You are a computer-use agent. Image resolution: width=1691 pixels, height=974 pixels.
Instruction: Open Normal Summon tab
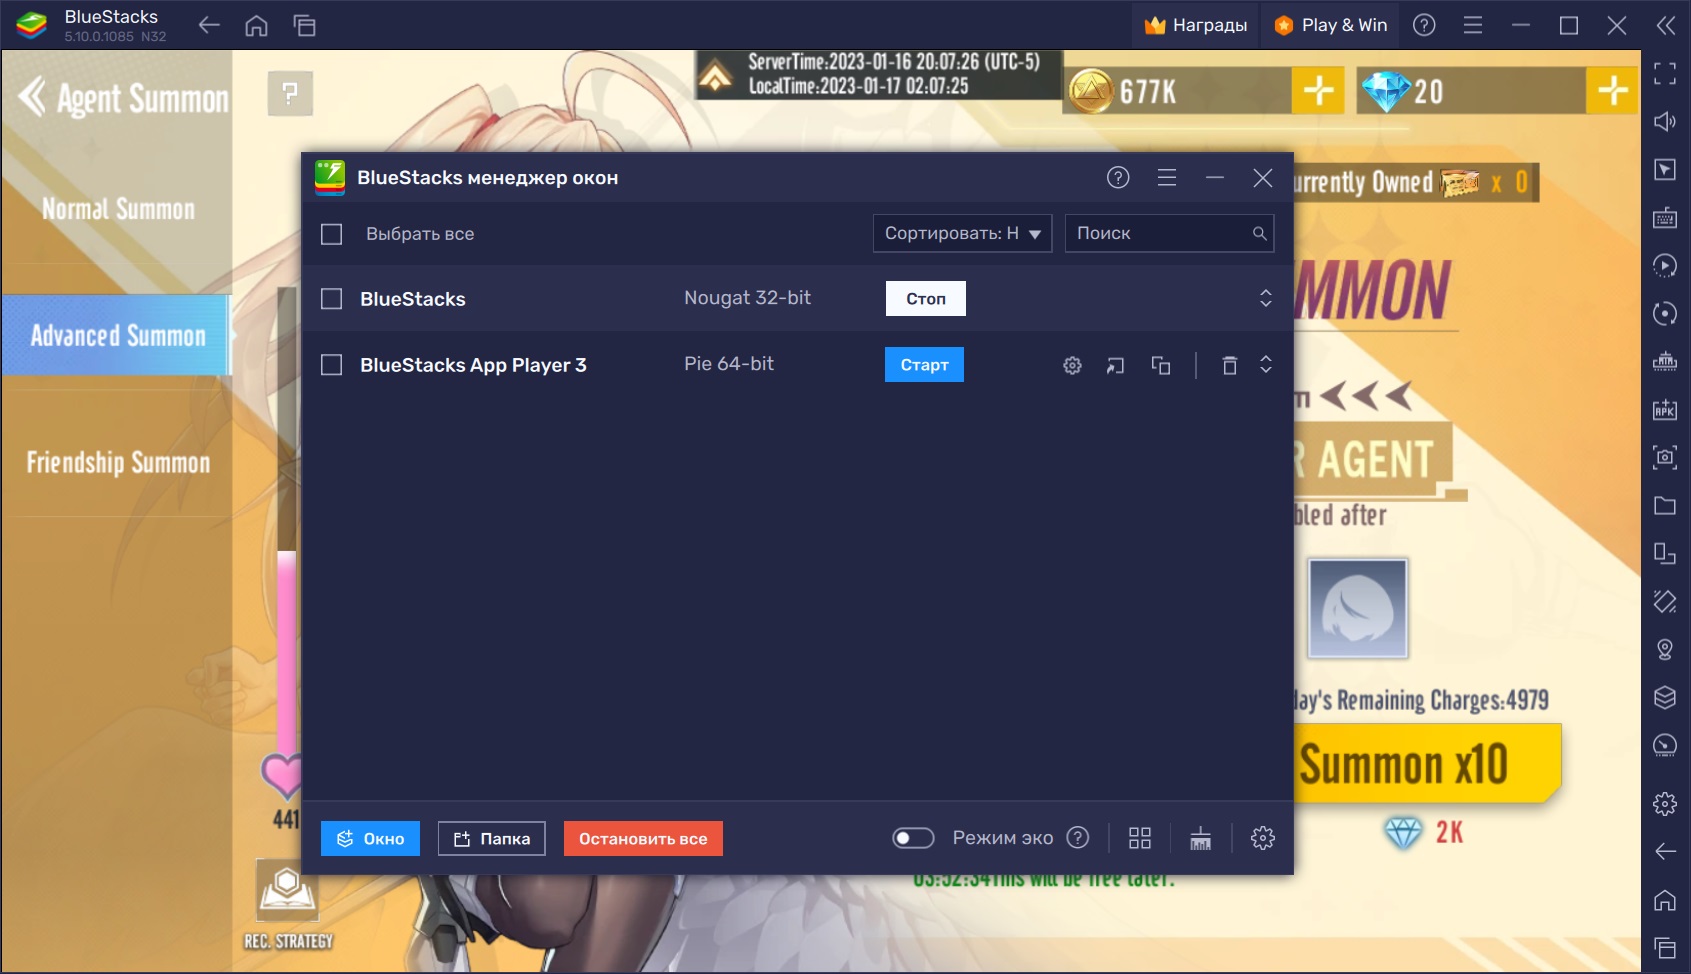click(x=117, y=209)
